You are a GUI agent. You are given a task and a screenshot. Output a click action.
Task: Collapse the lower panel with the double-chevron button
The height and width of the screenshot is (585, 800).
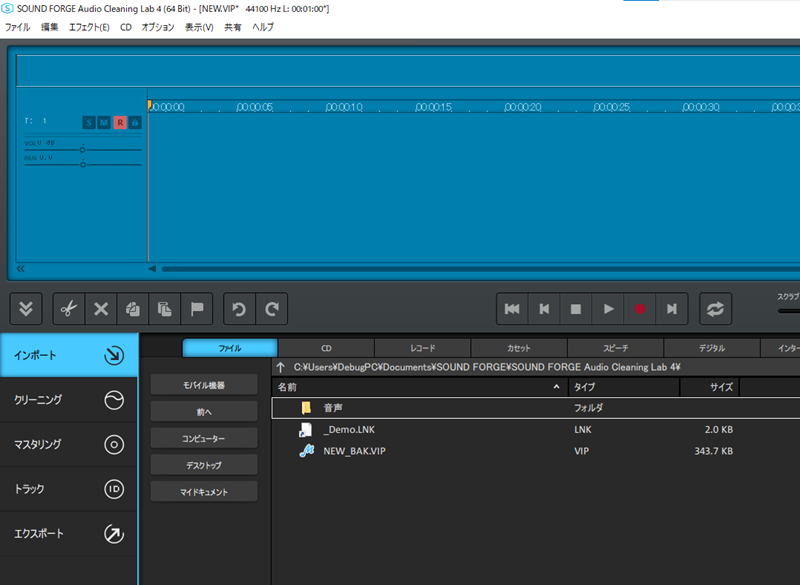point(26,309)
